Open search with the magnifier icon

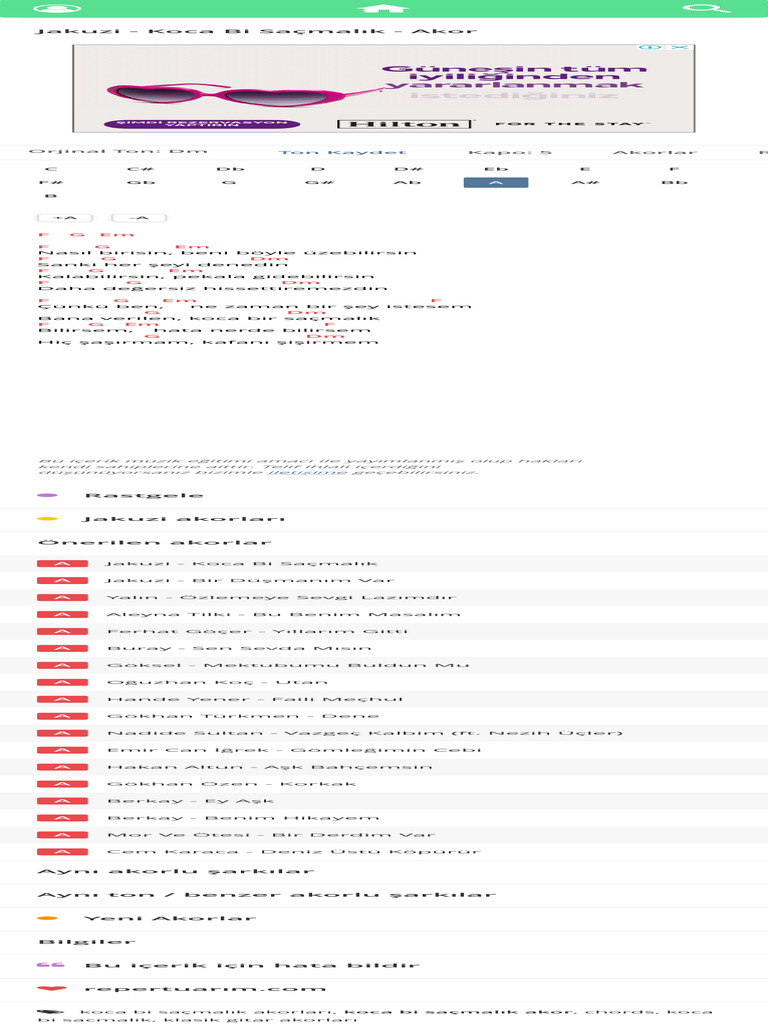[x=706, y=8]
